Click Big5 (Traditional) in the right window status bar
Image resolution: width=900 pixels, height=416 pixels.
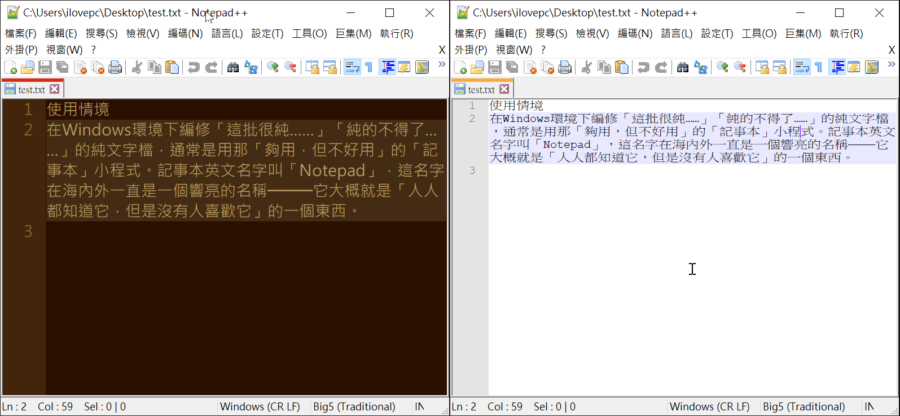click(x=804, y=407)
